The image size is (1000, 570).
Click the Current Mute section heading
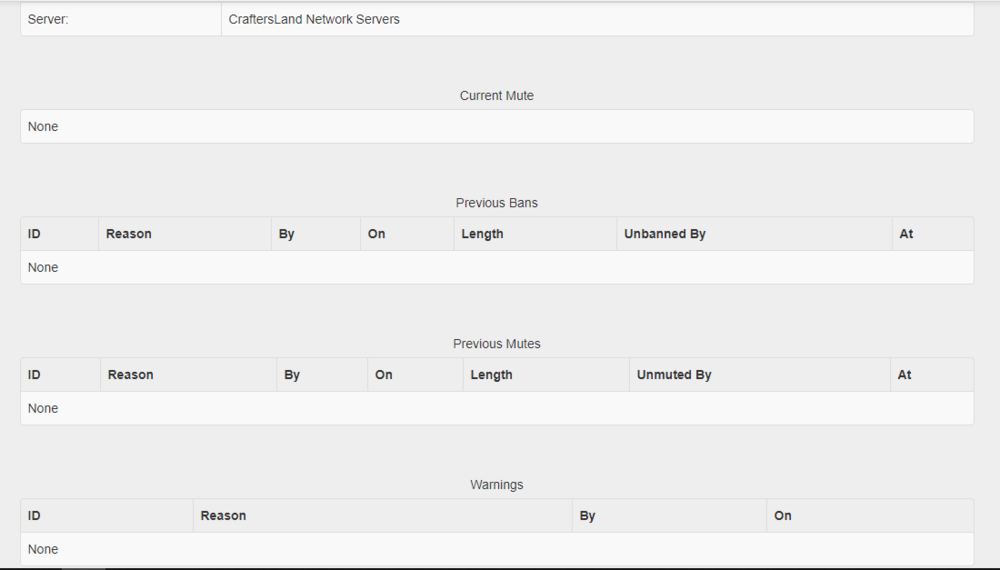[497, 96]
